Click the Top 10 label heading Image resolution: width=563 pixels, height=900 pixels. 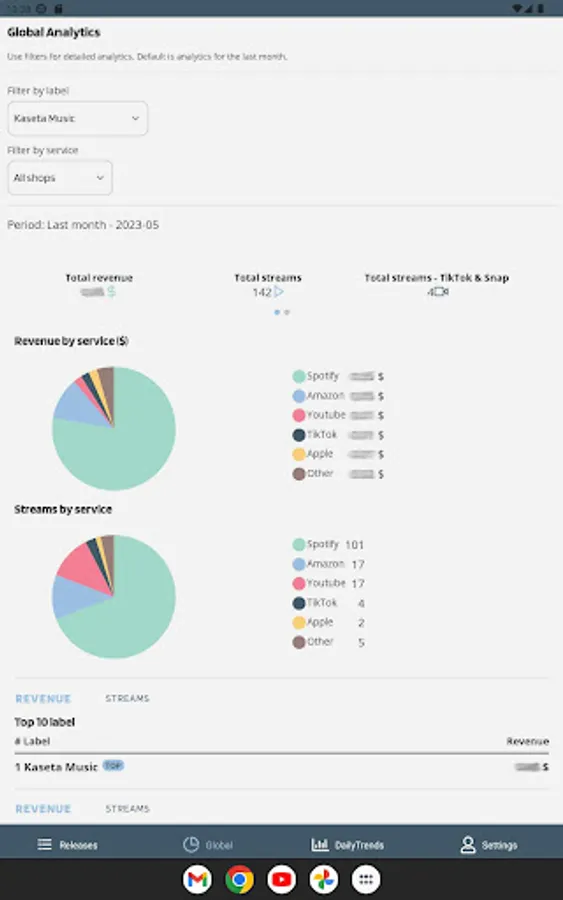pos(45,722)
